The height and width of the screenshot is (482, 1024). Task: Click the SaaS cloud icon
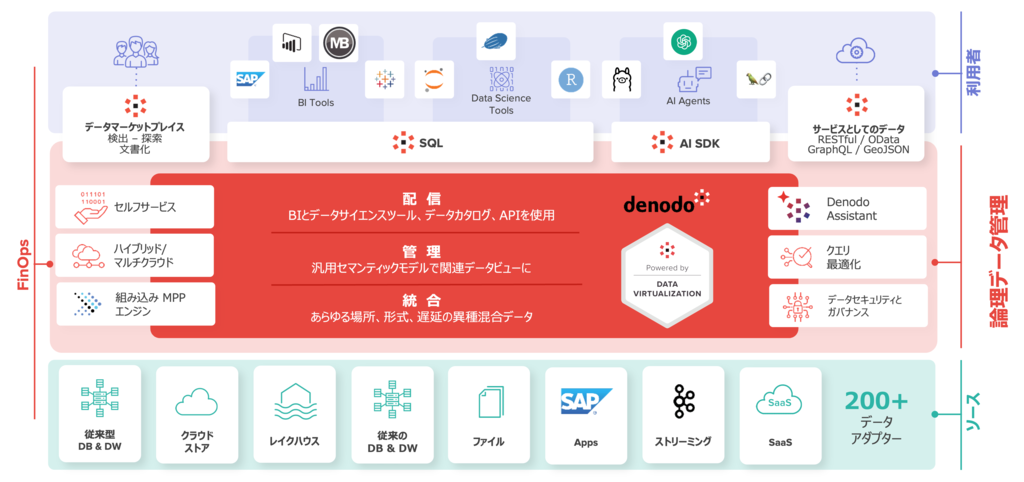(x=780, y=402)
